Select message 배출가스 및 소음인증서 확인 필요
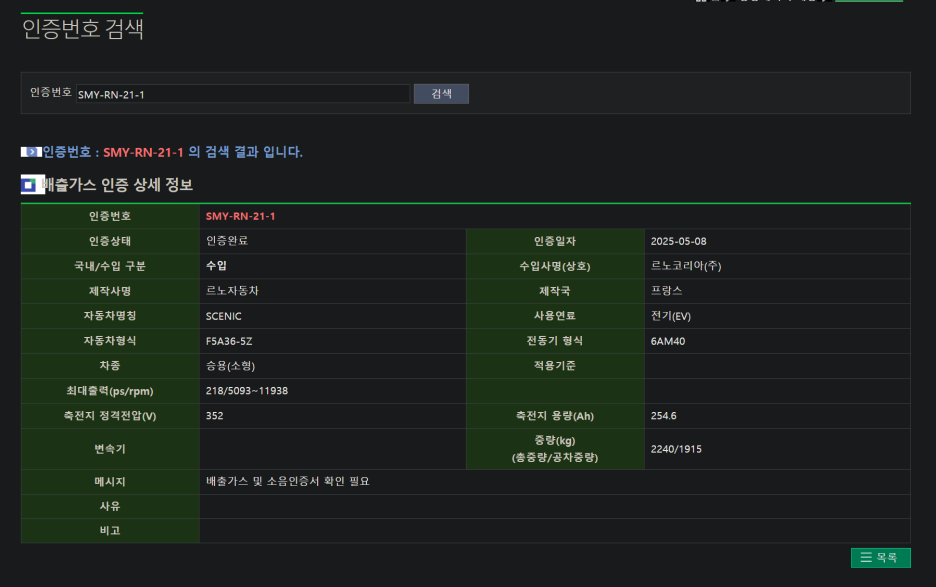 (x=288, y=481)
